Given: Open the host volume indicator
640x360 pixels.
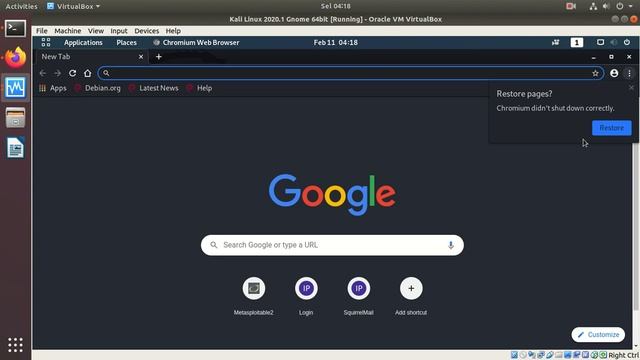Looking at the screenshot, I should tap(606, 6).
